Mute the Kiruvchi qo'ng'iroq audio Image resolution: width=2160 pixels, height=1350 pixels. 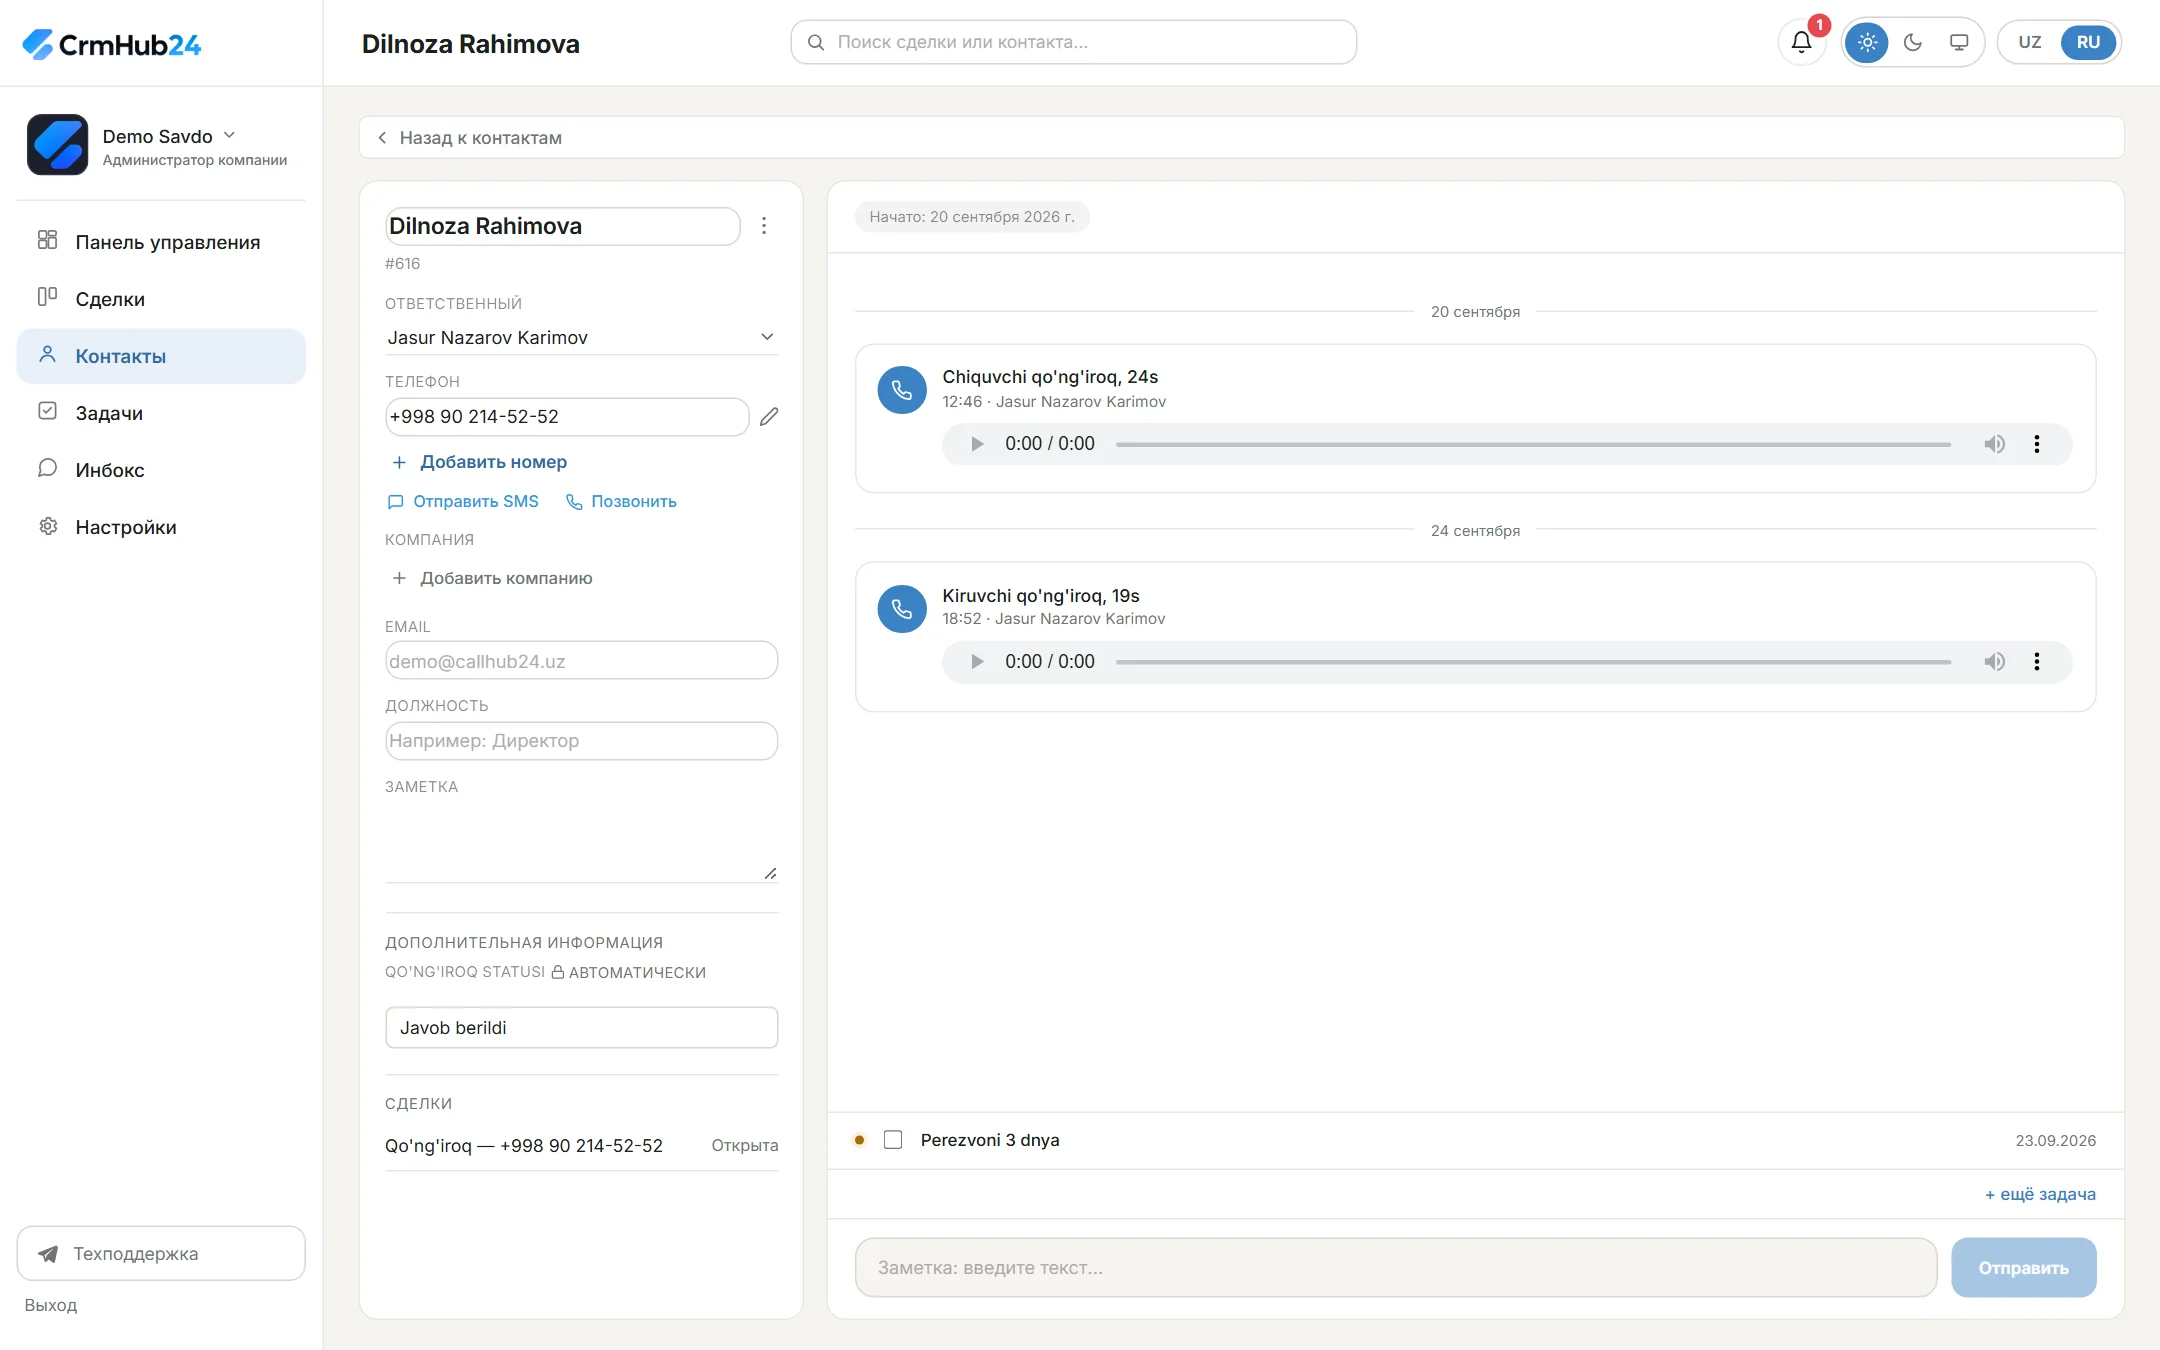coord(1994,662)
